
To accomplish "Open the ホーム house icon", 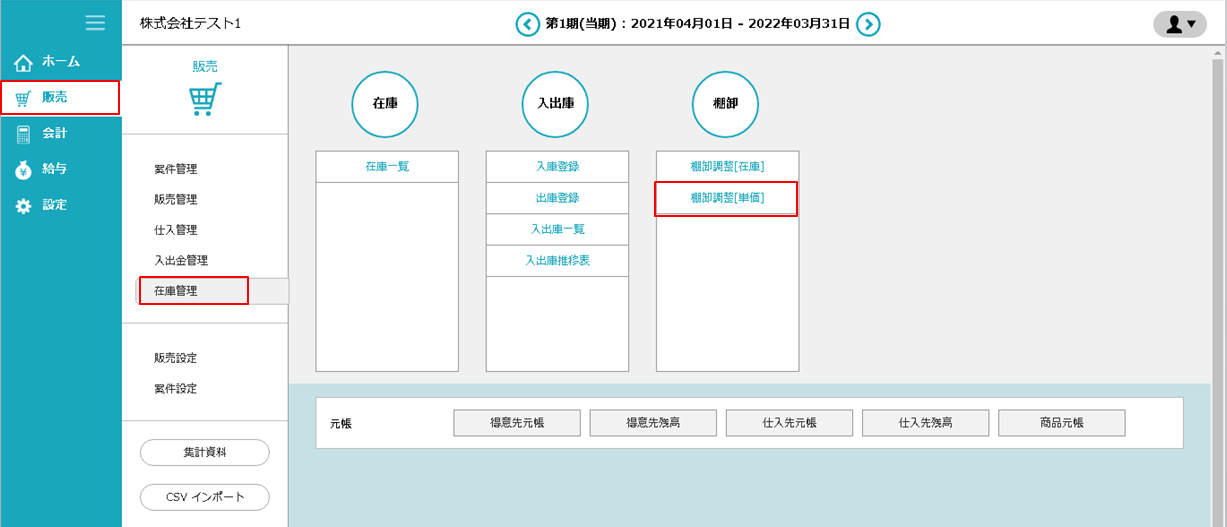I will point(24,62).
